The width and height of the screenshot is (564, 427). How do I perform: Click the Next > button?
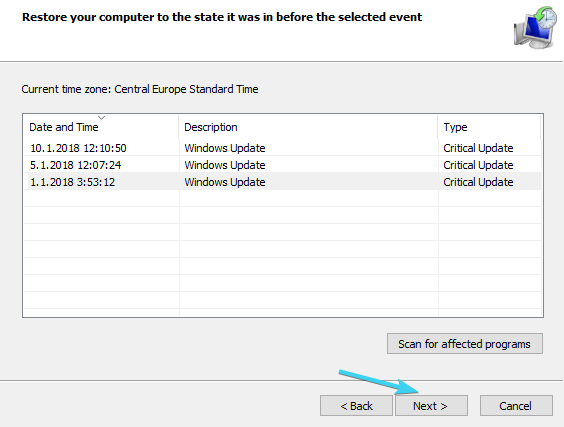coord(431,406)
